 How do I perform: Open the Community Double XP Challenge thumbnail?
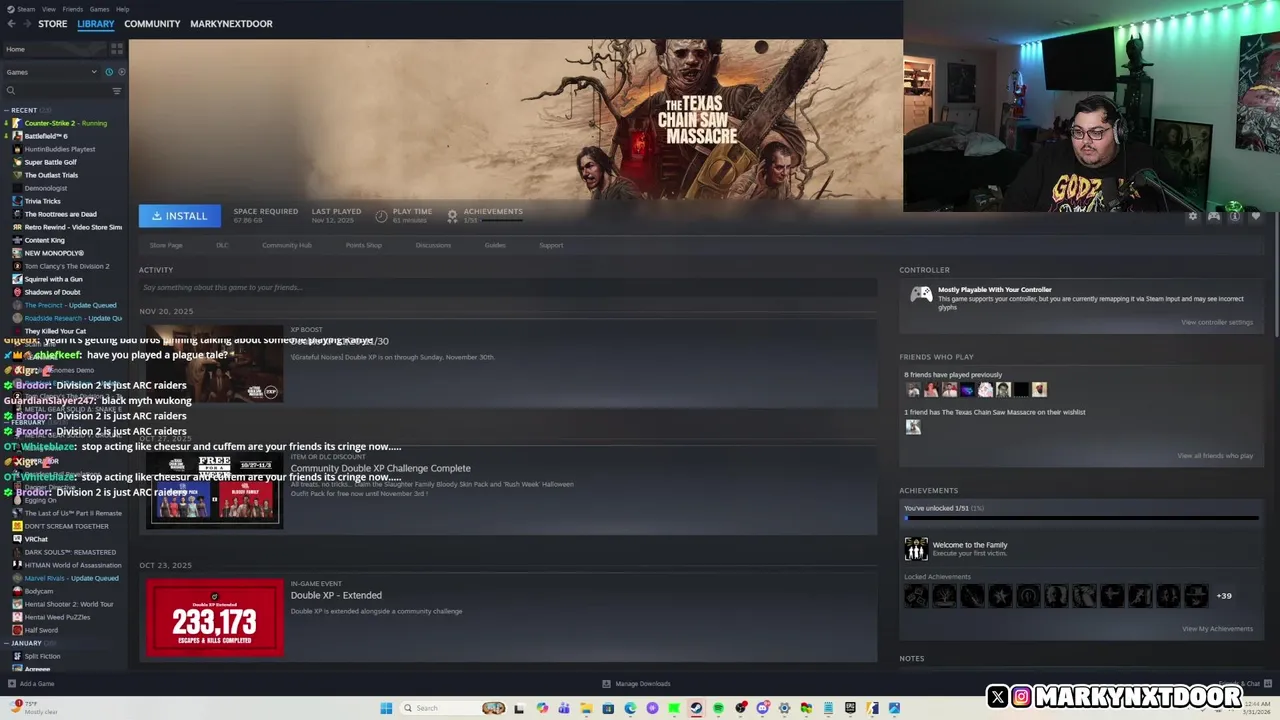[x=215, y=490]
